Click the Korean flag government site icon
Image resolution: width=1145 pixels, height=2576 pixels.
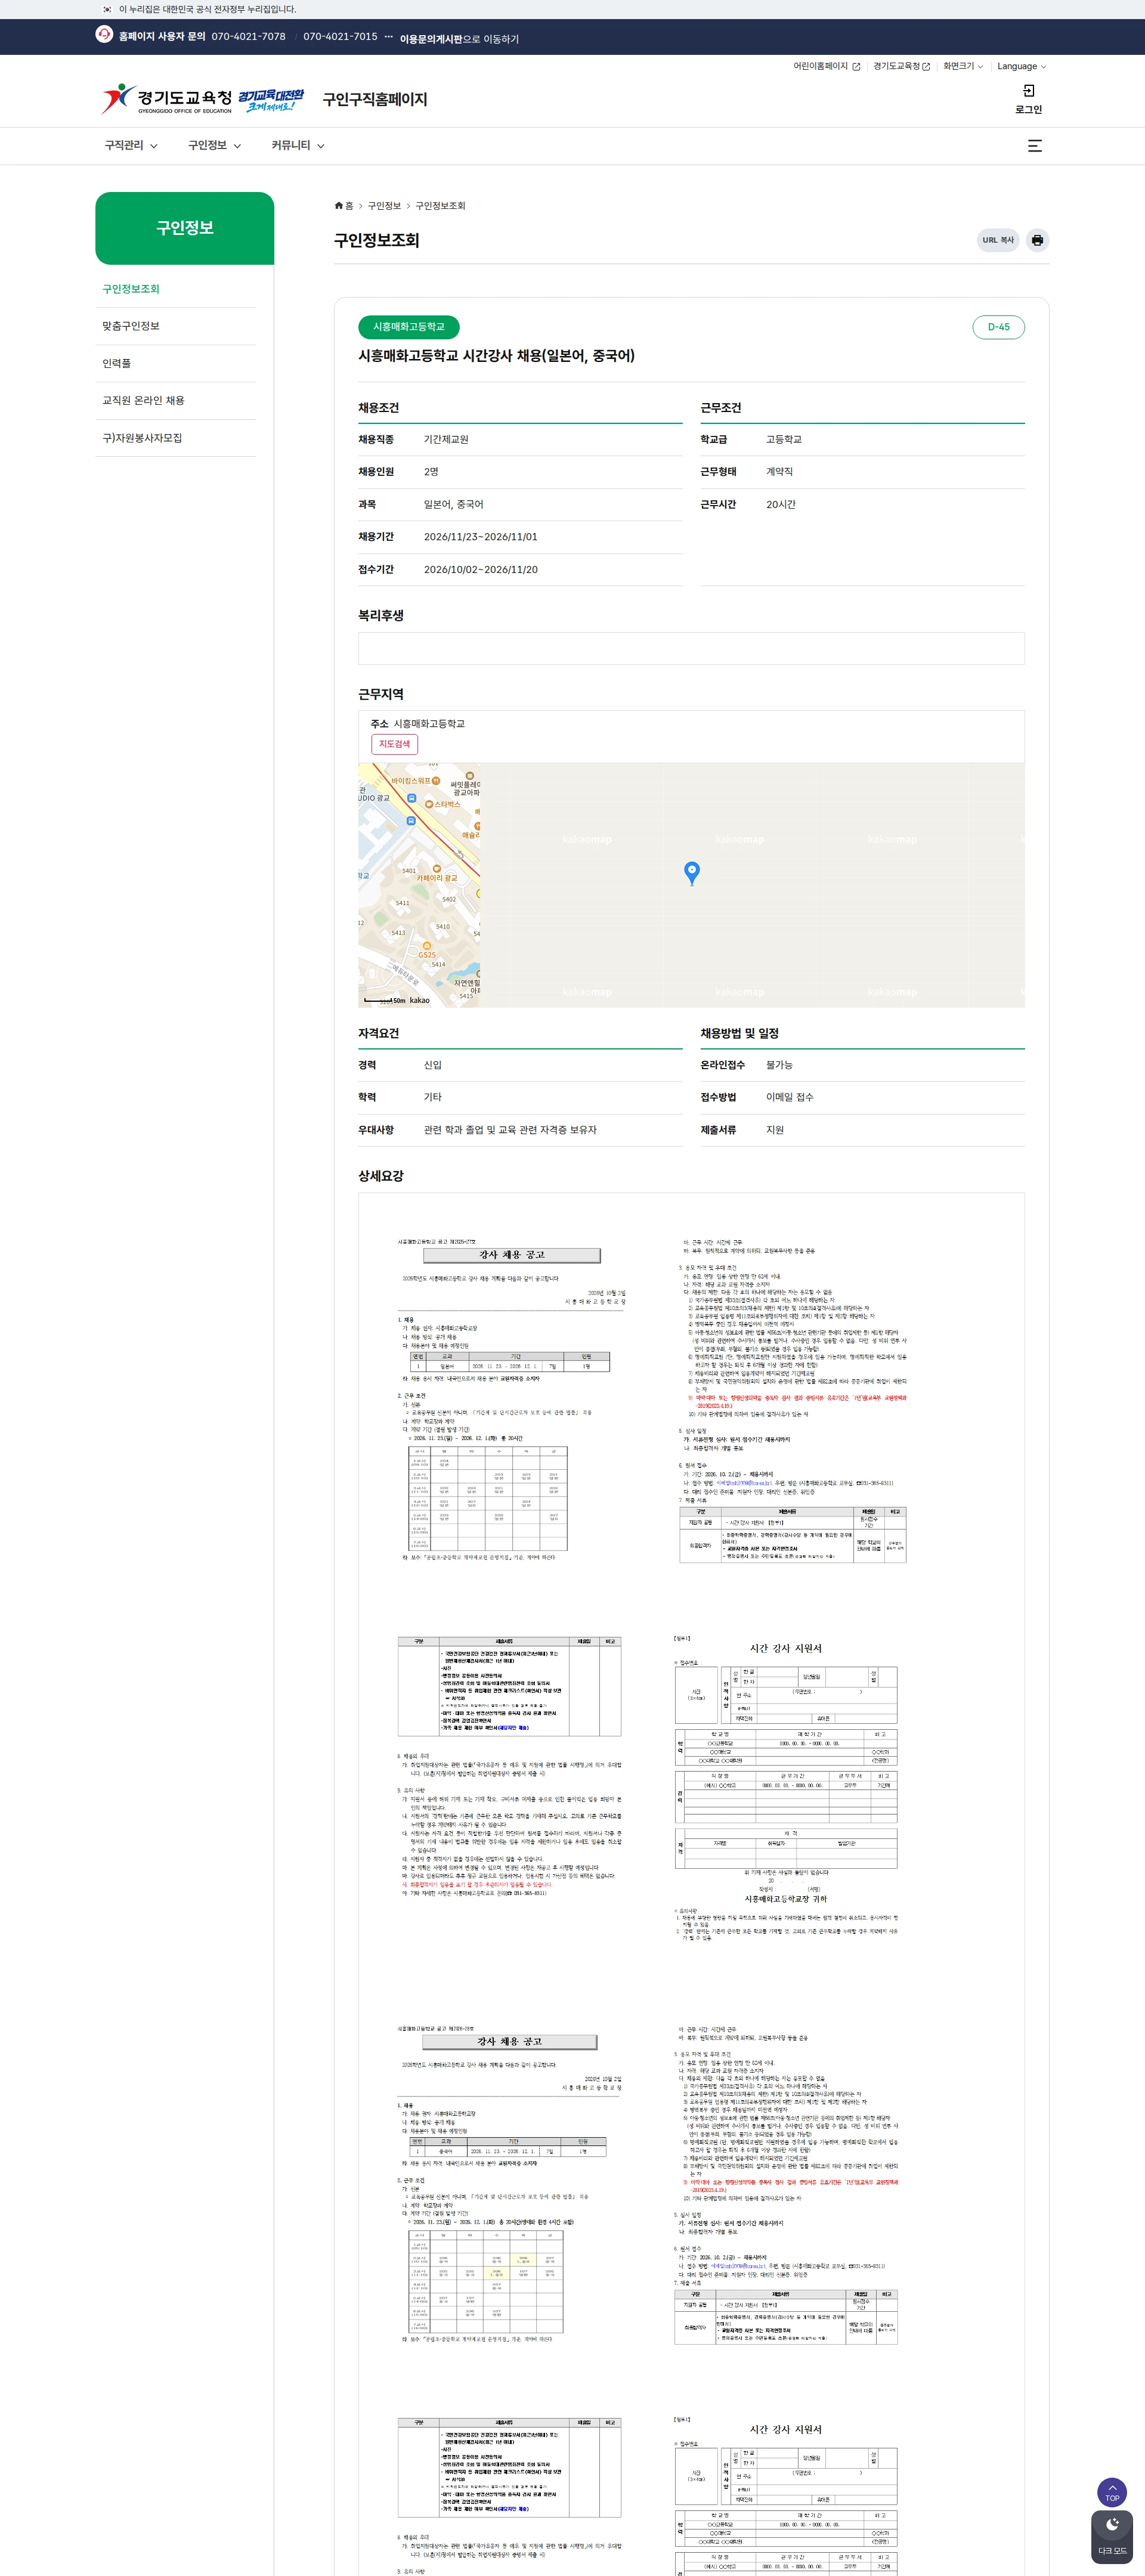pyautogui.click(x=108, y=9)
